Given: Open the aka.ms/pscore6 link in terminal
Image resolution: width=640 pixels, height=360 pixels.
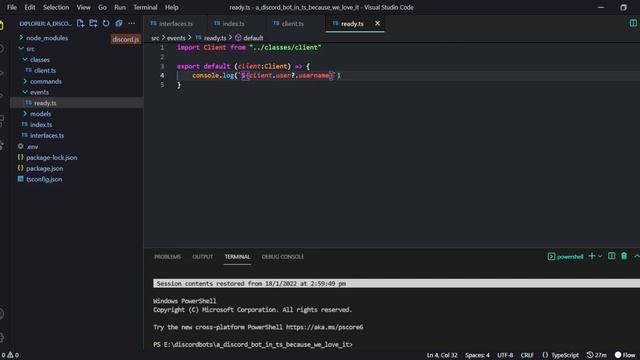Looking at the screenshot, I should coord(324,327).
